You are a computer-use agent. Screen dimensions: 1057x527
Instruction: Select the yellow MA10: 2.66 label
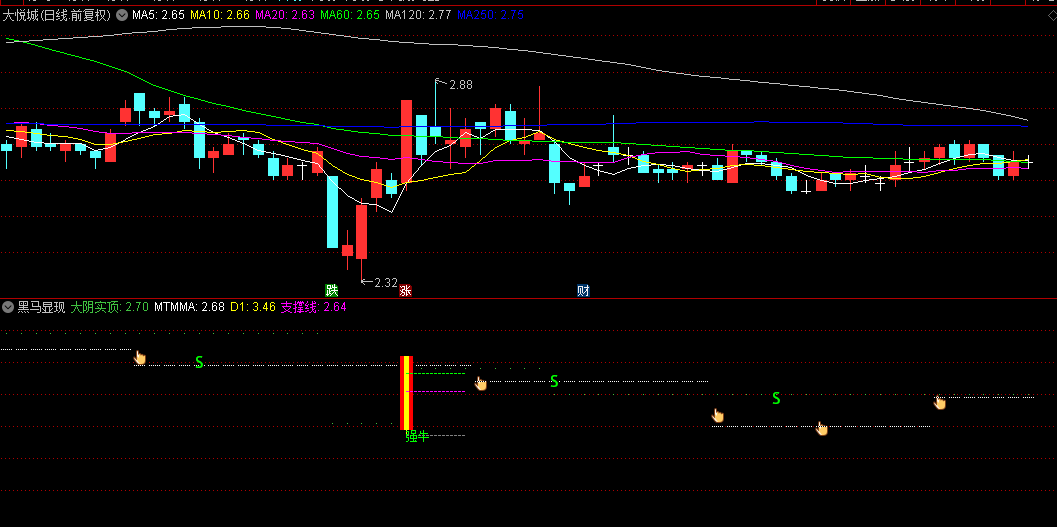click(220, 15)
